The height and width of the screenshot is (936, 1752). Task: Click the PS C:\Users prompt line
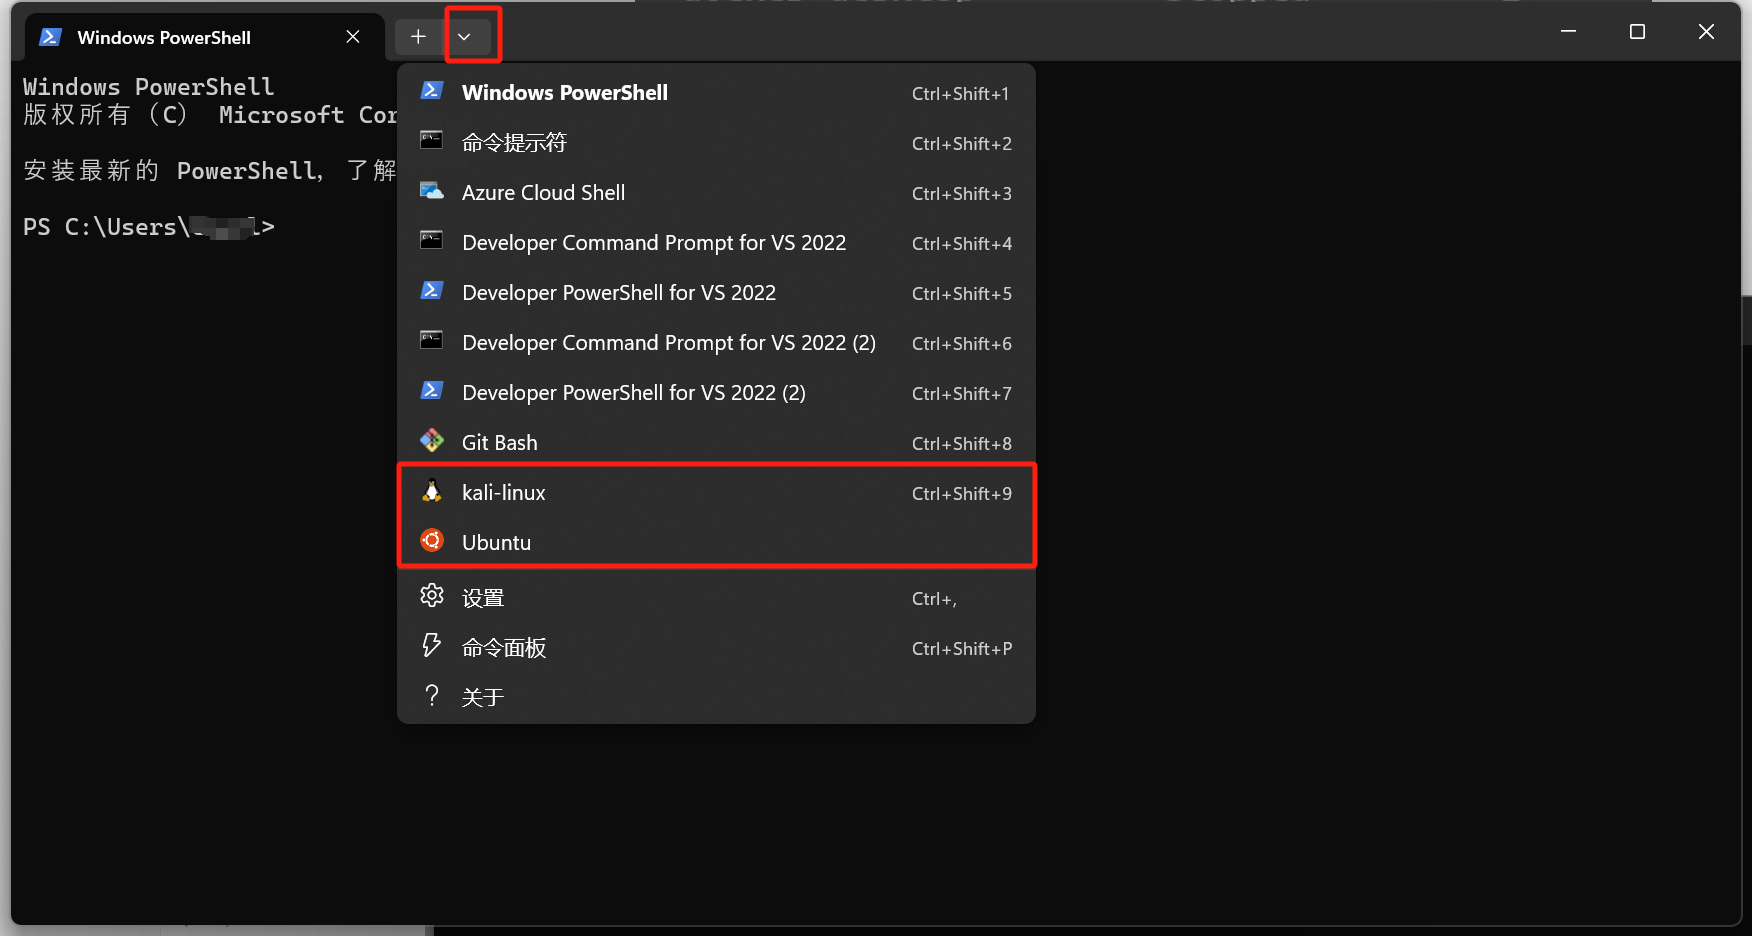148,227
